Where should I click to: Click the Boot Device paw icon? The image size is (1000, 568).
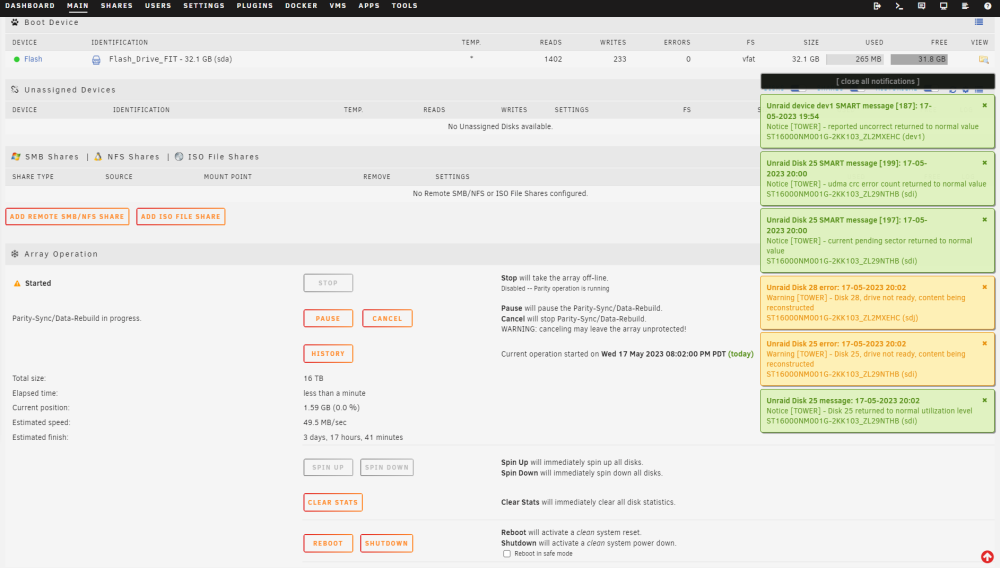15,22
